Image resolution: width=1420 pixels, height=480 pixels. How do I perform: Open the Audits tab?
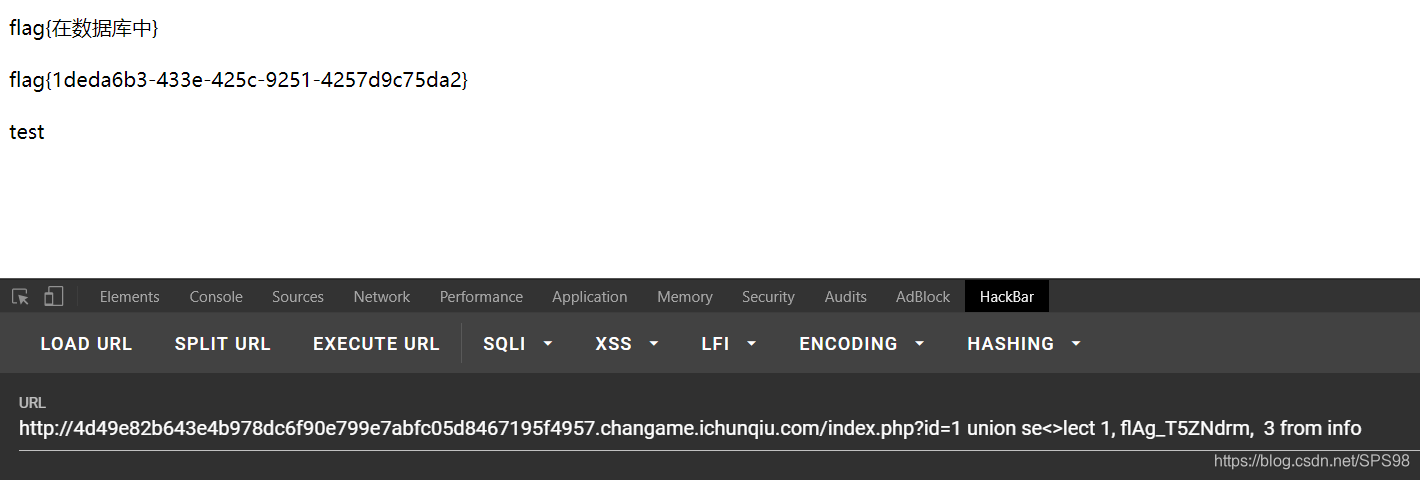point(846,296)
